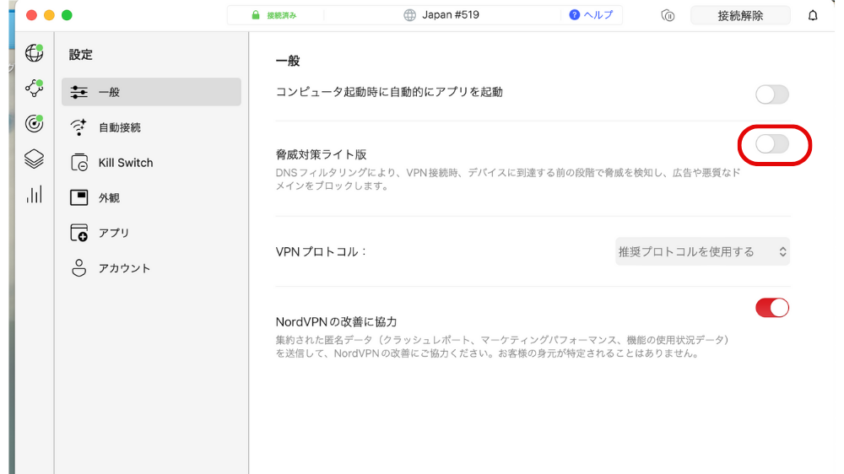Open the statistics bar chart icon

point(33,194)
